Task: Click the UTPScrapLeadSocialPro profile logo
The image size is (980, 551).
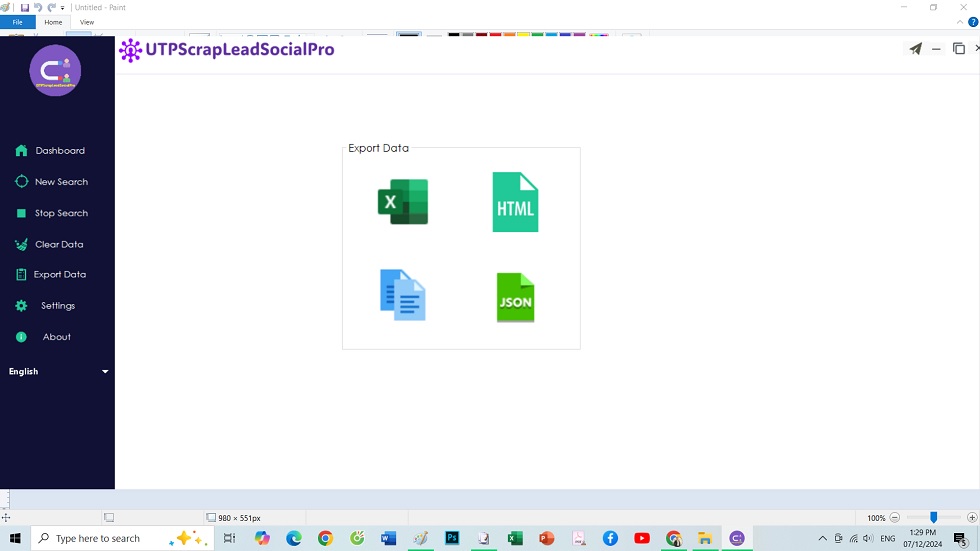Action: (x=55, y=71)
